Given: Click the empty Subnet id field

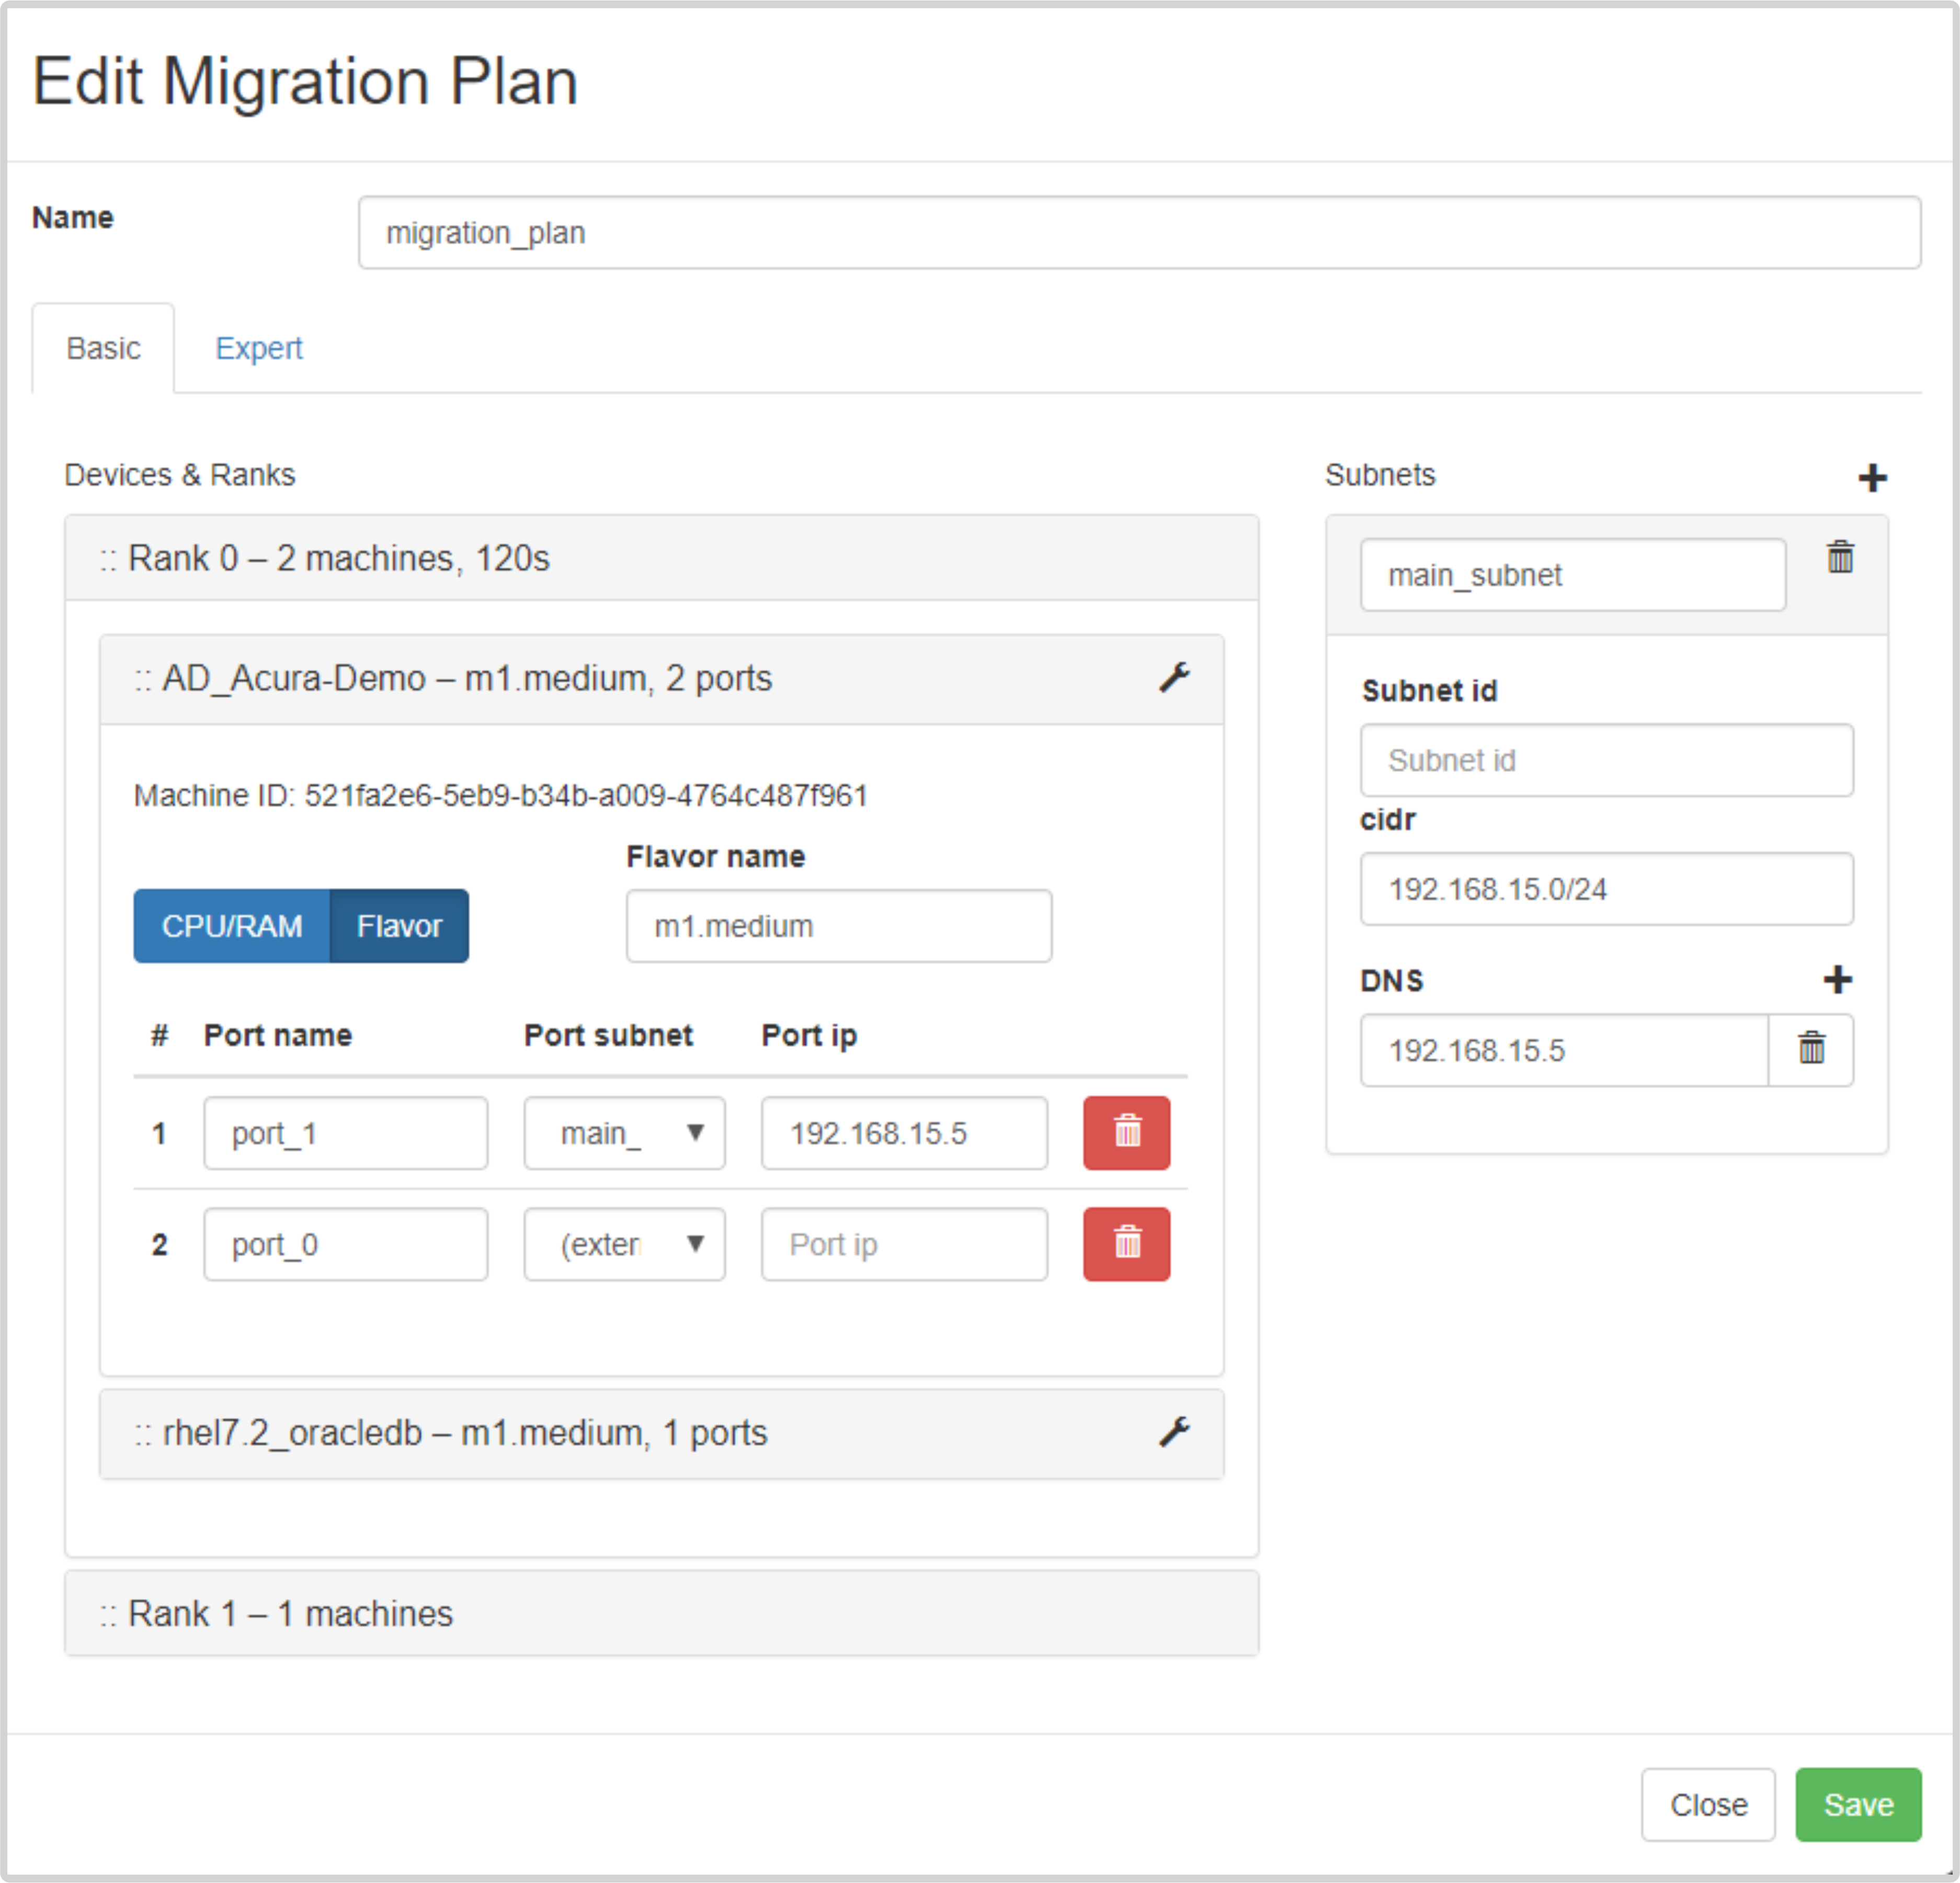Looking at the screenshot, I should tap(1606, 760).
